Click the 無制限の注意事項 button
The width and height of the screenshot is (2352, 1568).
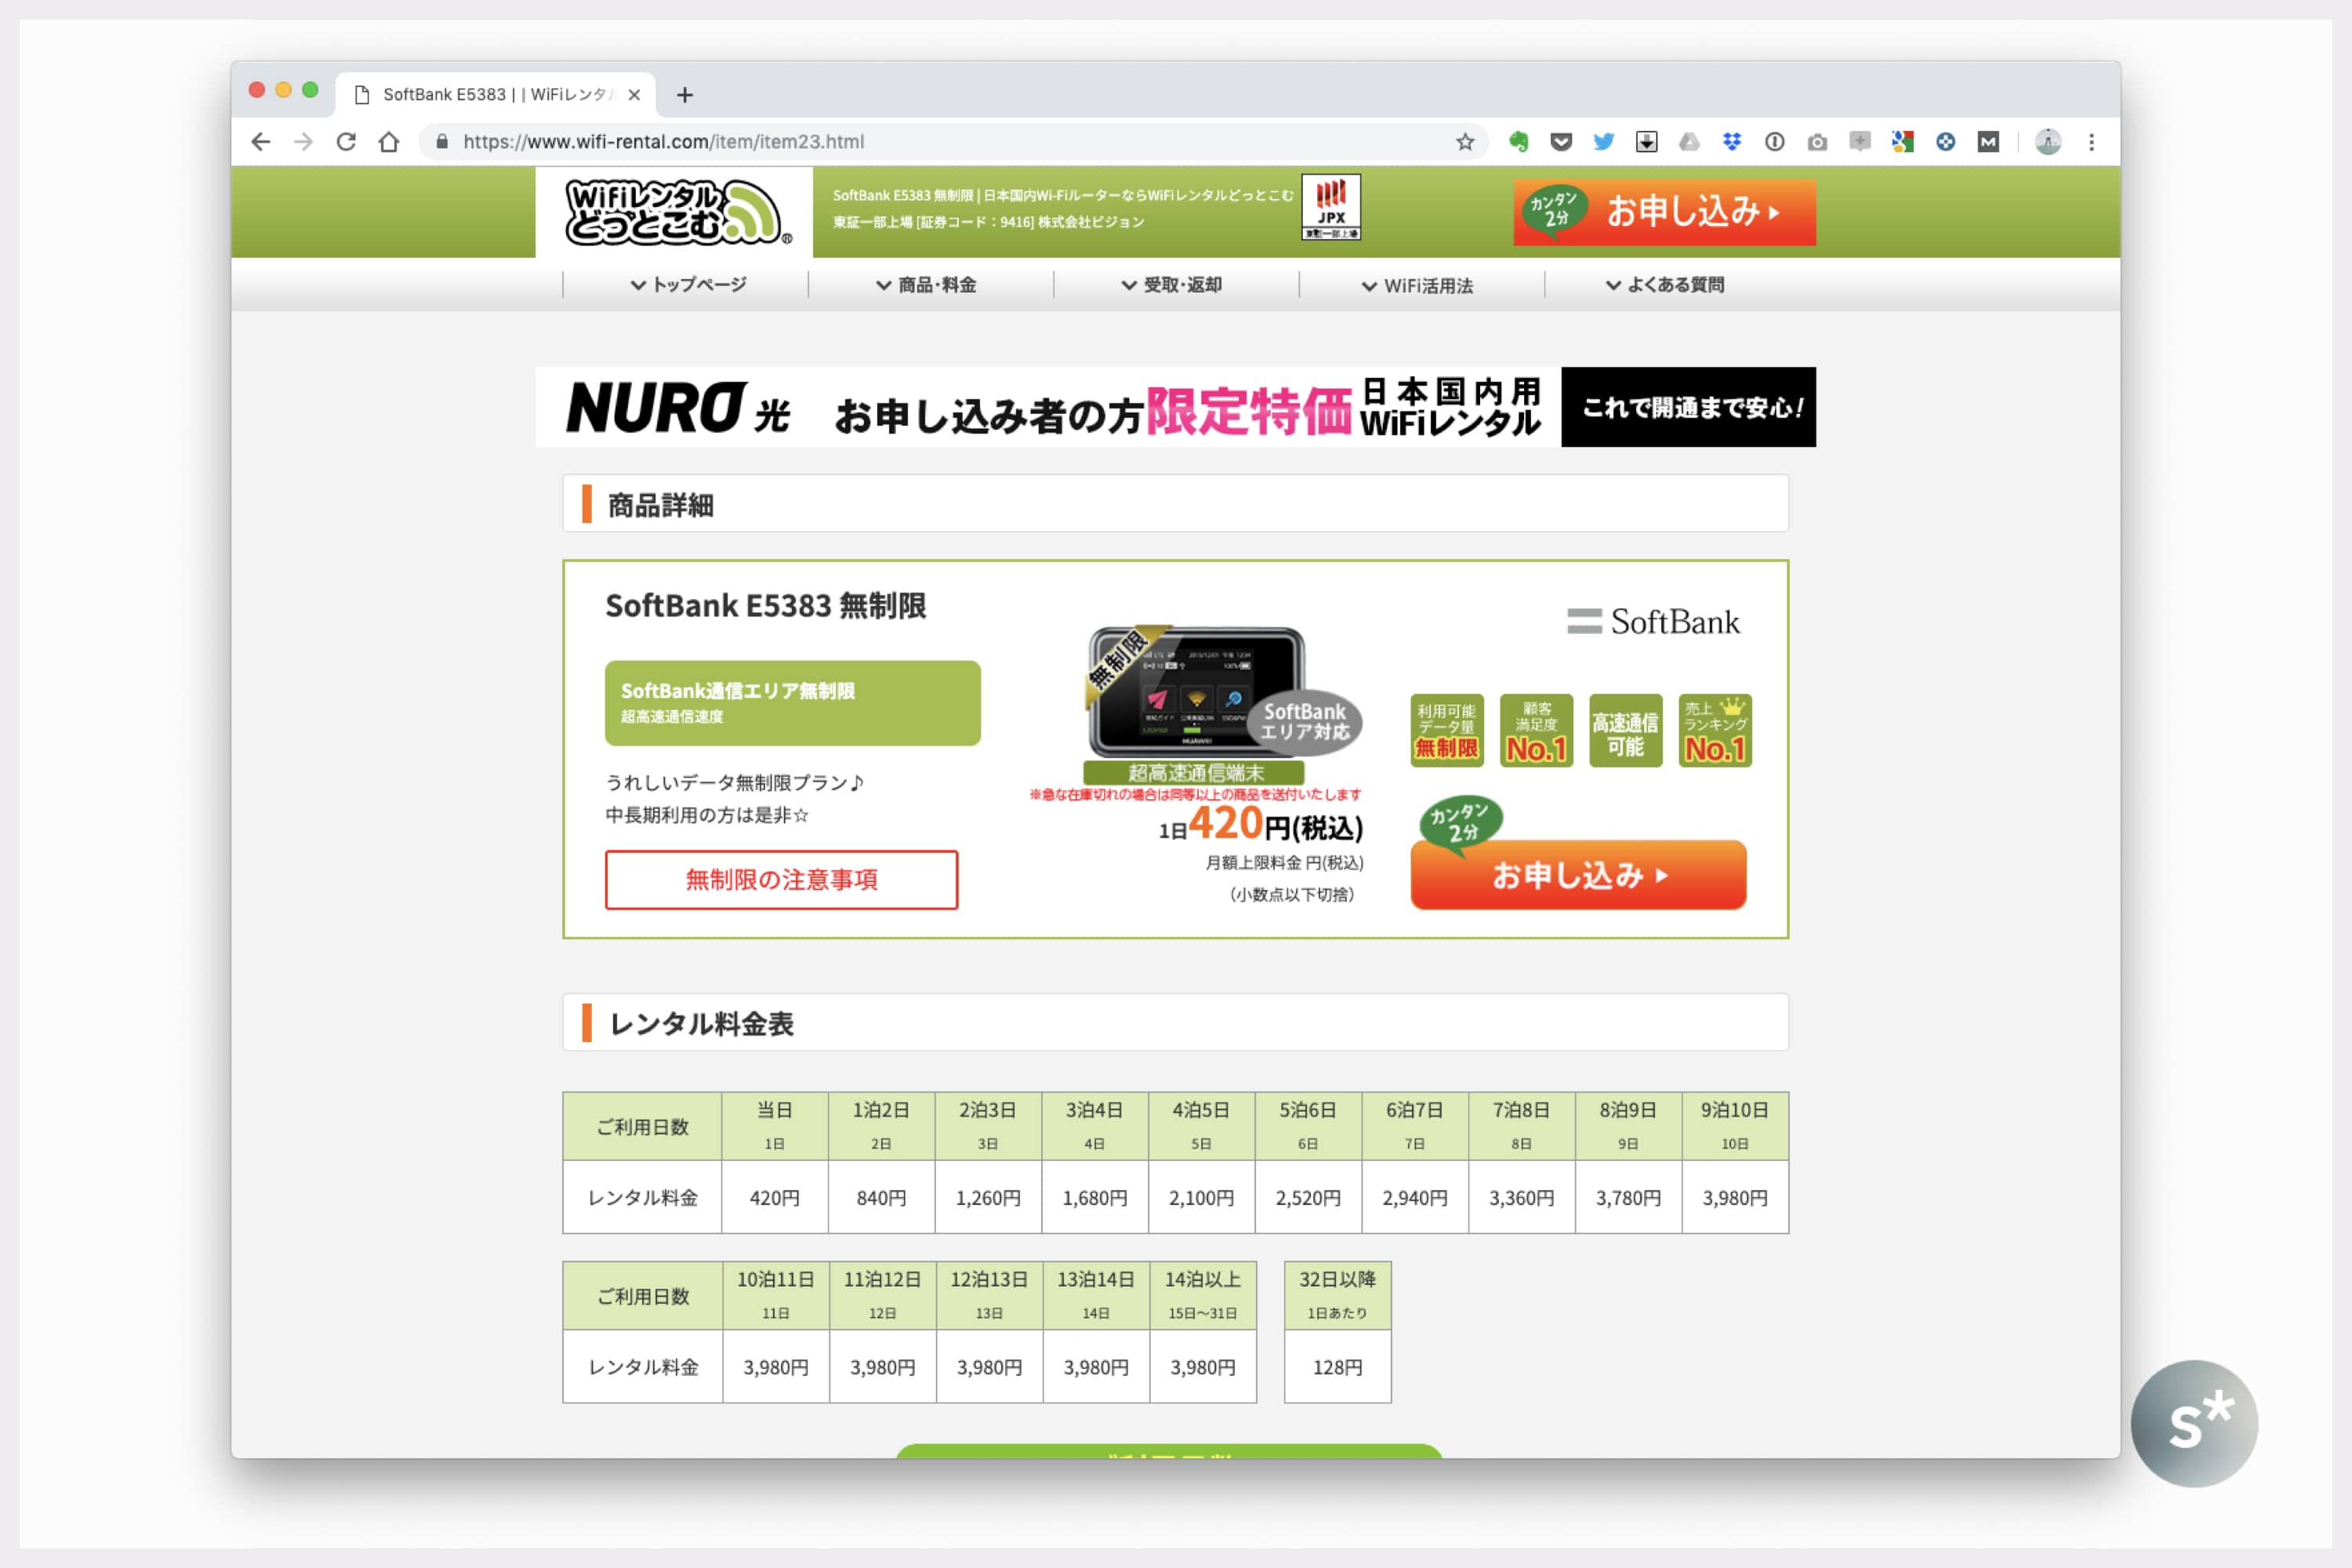click(x=781, y=879)
